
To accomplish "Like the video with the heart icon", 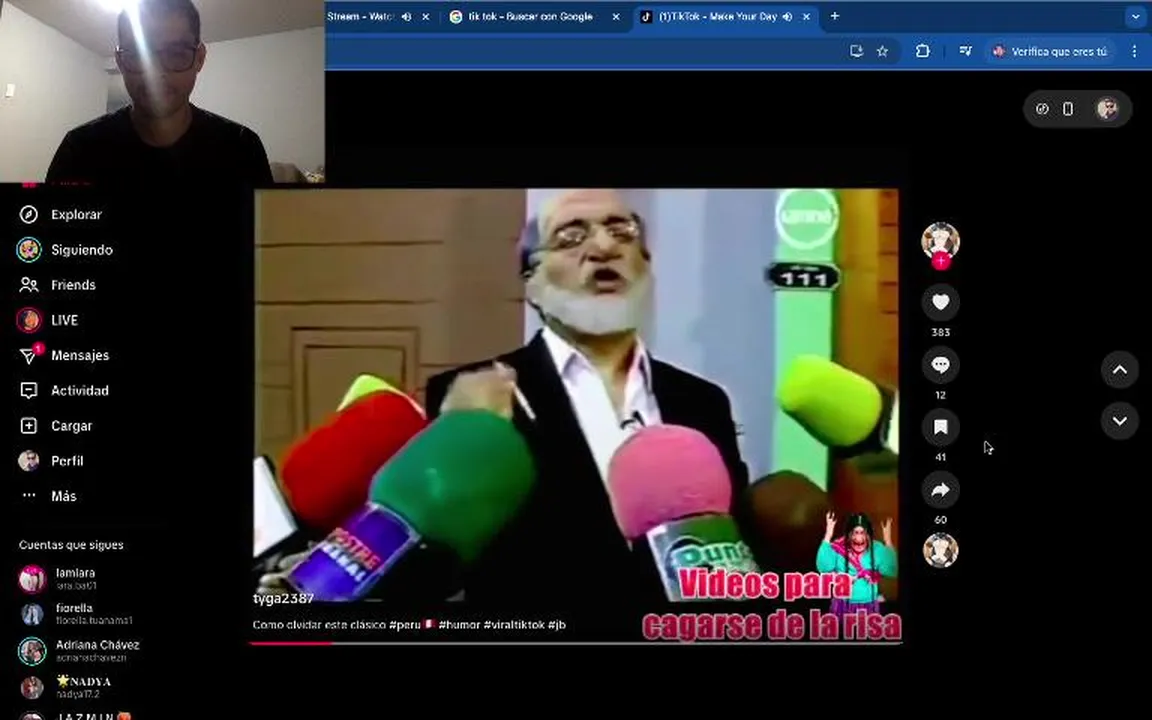I will coord(940,302).
